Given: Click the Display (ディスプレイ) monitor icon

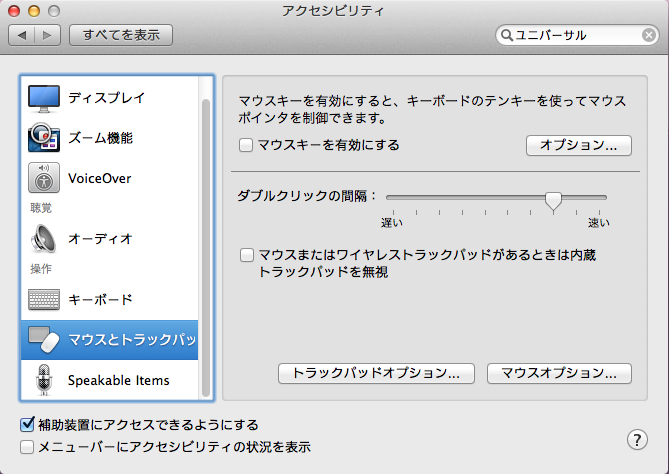Looking at the screenshot, I should (44, 97).
